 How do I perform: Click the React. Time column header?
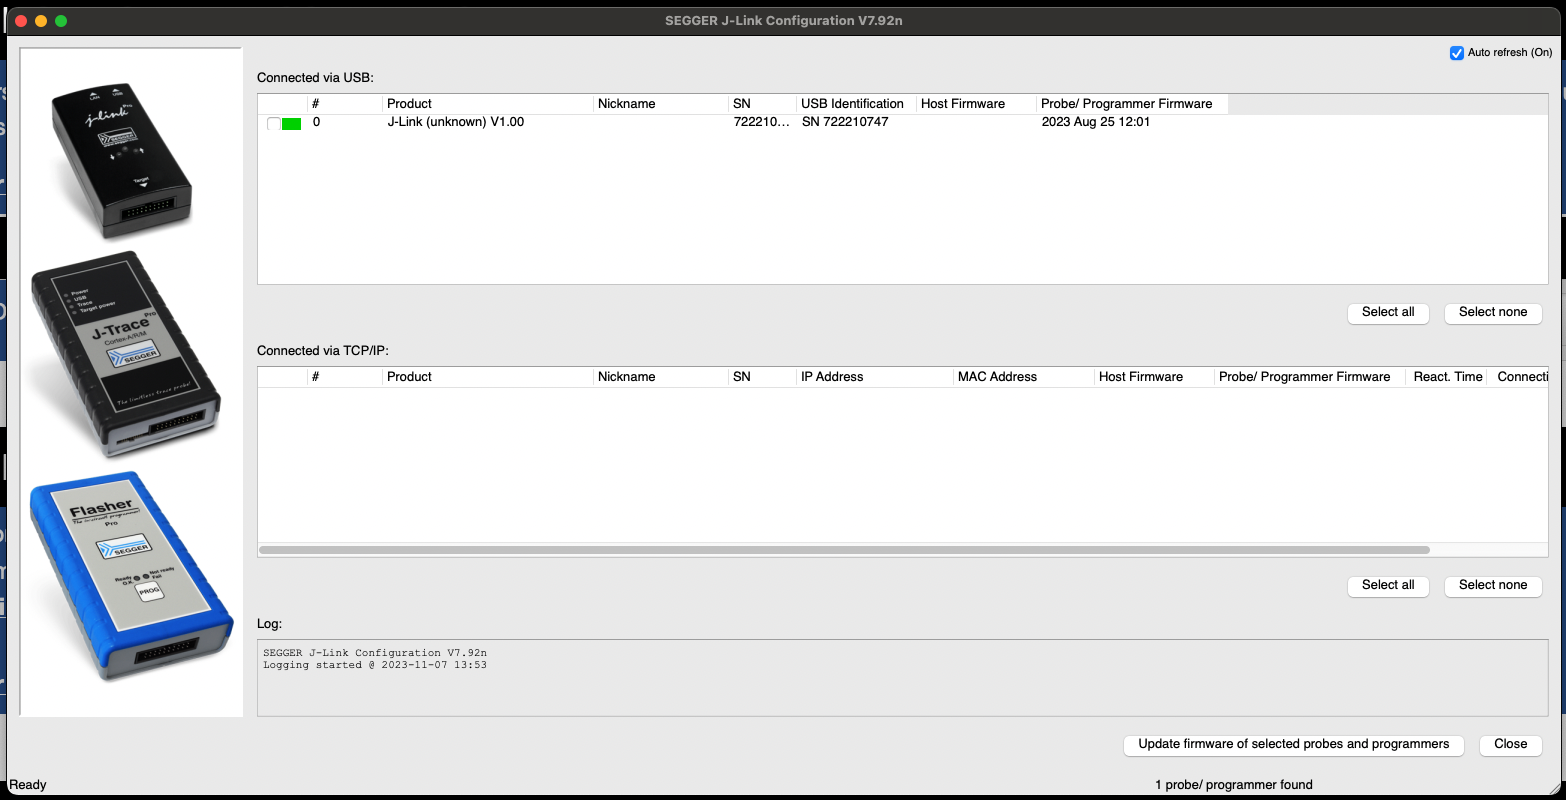point(1448,377)
